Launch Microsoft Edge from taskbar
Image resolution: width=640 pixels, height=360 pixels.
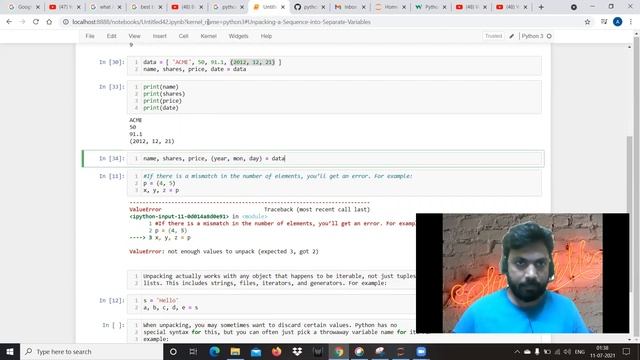click(215, 351)
